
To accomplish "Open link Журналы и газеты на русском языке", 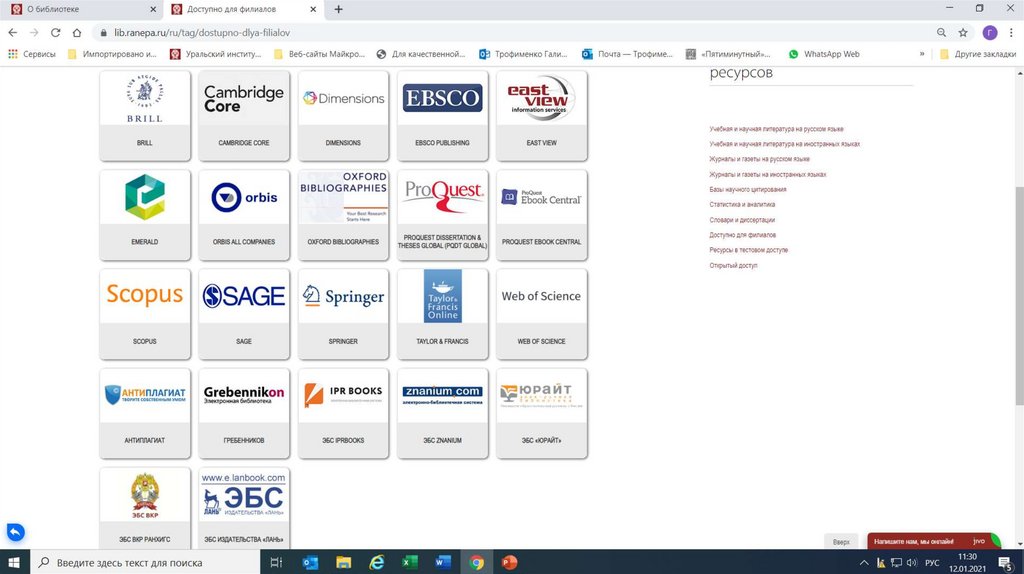I will 759,159.
